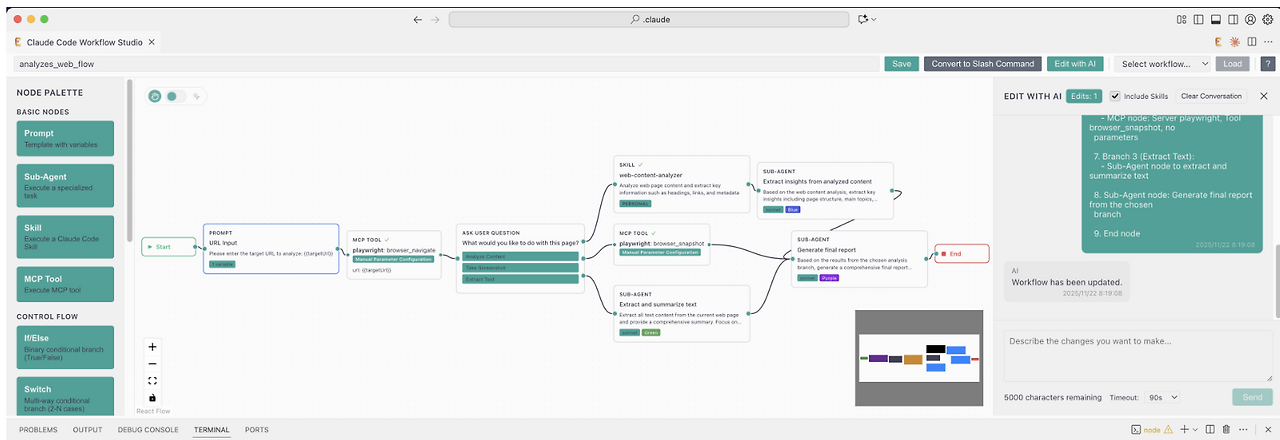1280x440 pixels.
Task: Toggle the Include Skills checkbox
Action: (x=1114, y=96)
